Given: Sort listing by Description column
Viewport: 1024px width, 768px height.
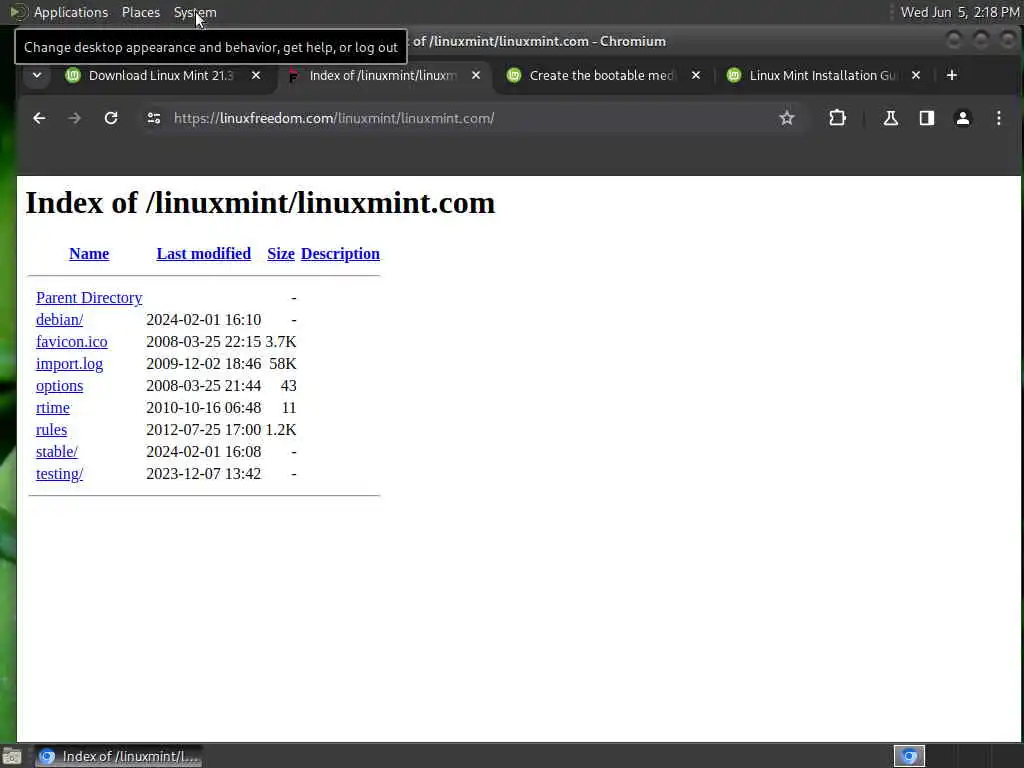Looking at the screenshot, I should point(340,253).
